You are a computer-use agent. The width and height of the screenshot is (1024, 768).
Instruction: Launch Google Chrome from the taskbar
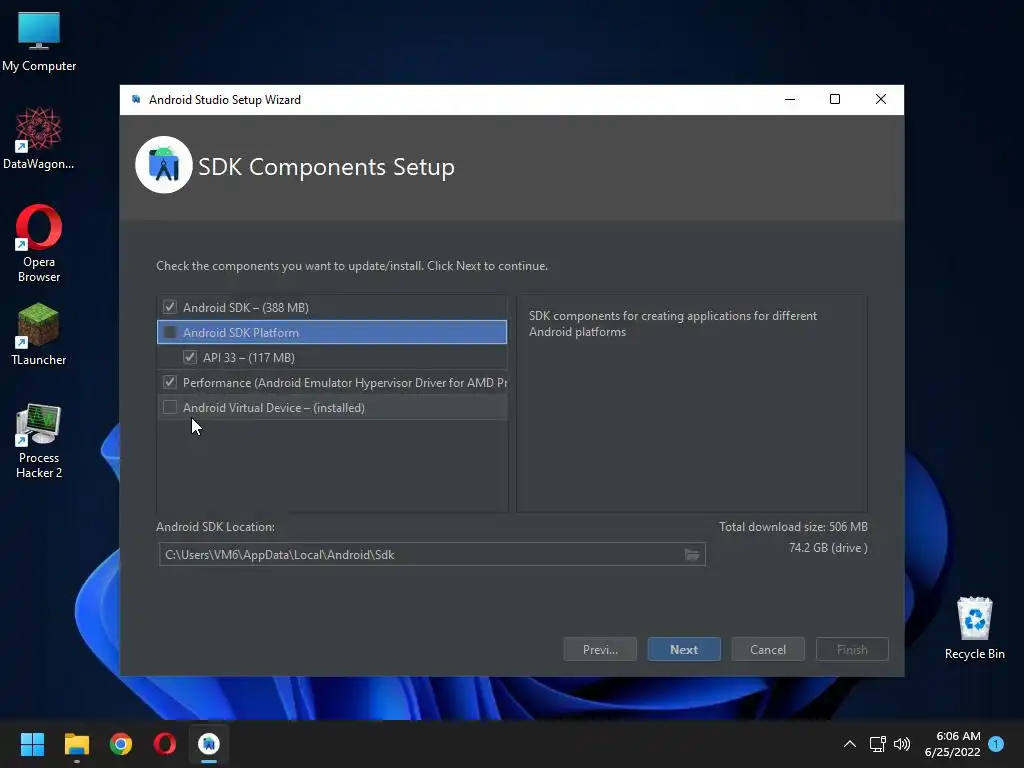121,744
